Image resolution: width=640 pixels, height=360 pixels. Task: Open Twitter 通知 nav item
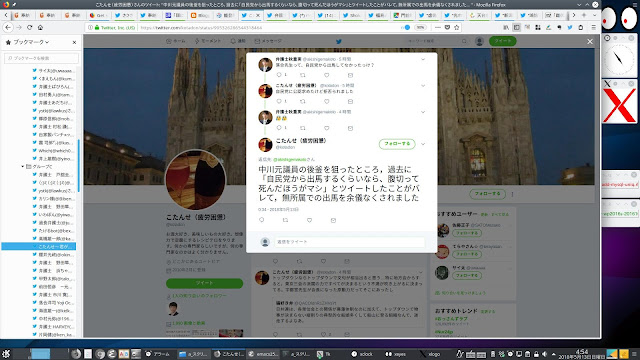point(238,41)
